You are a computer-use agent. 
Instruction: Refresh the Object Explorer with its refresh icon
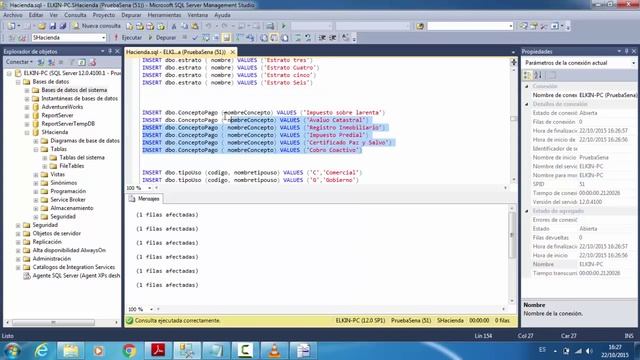[82, 62]
